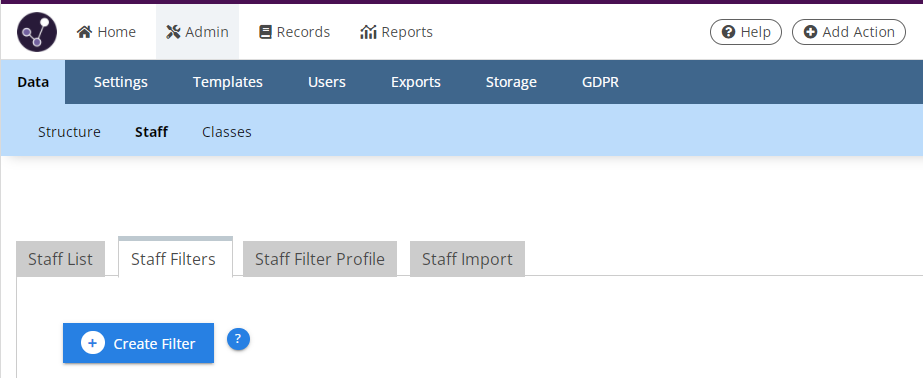The image size is (923, 378).
Task: Open the Templates admin tab
Action: tap(228, 82)
